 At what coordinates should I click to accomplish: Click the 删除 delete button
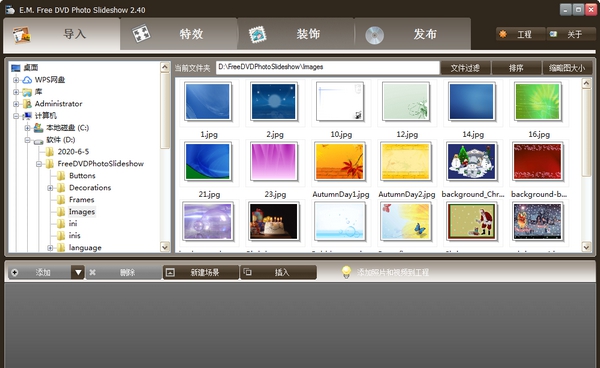(123, 272)
